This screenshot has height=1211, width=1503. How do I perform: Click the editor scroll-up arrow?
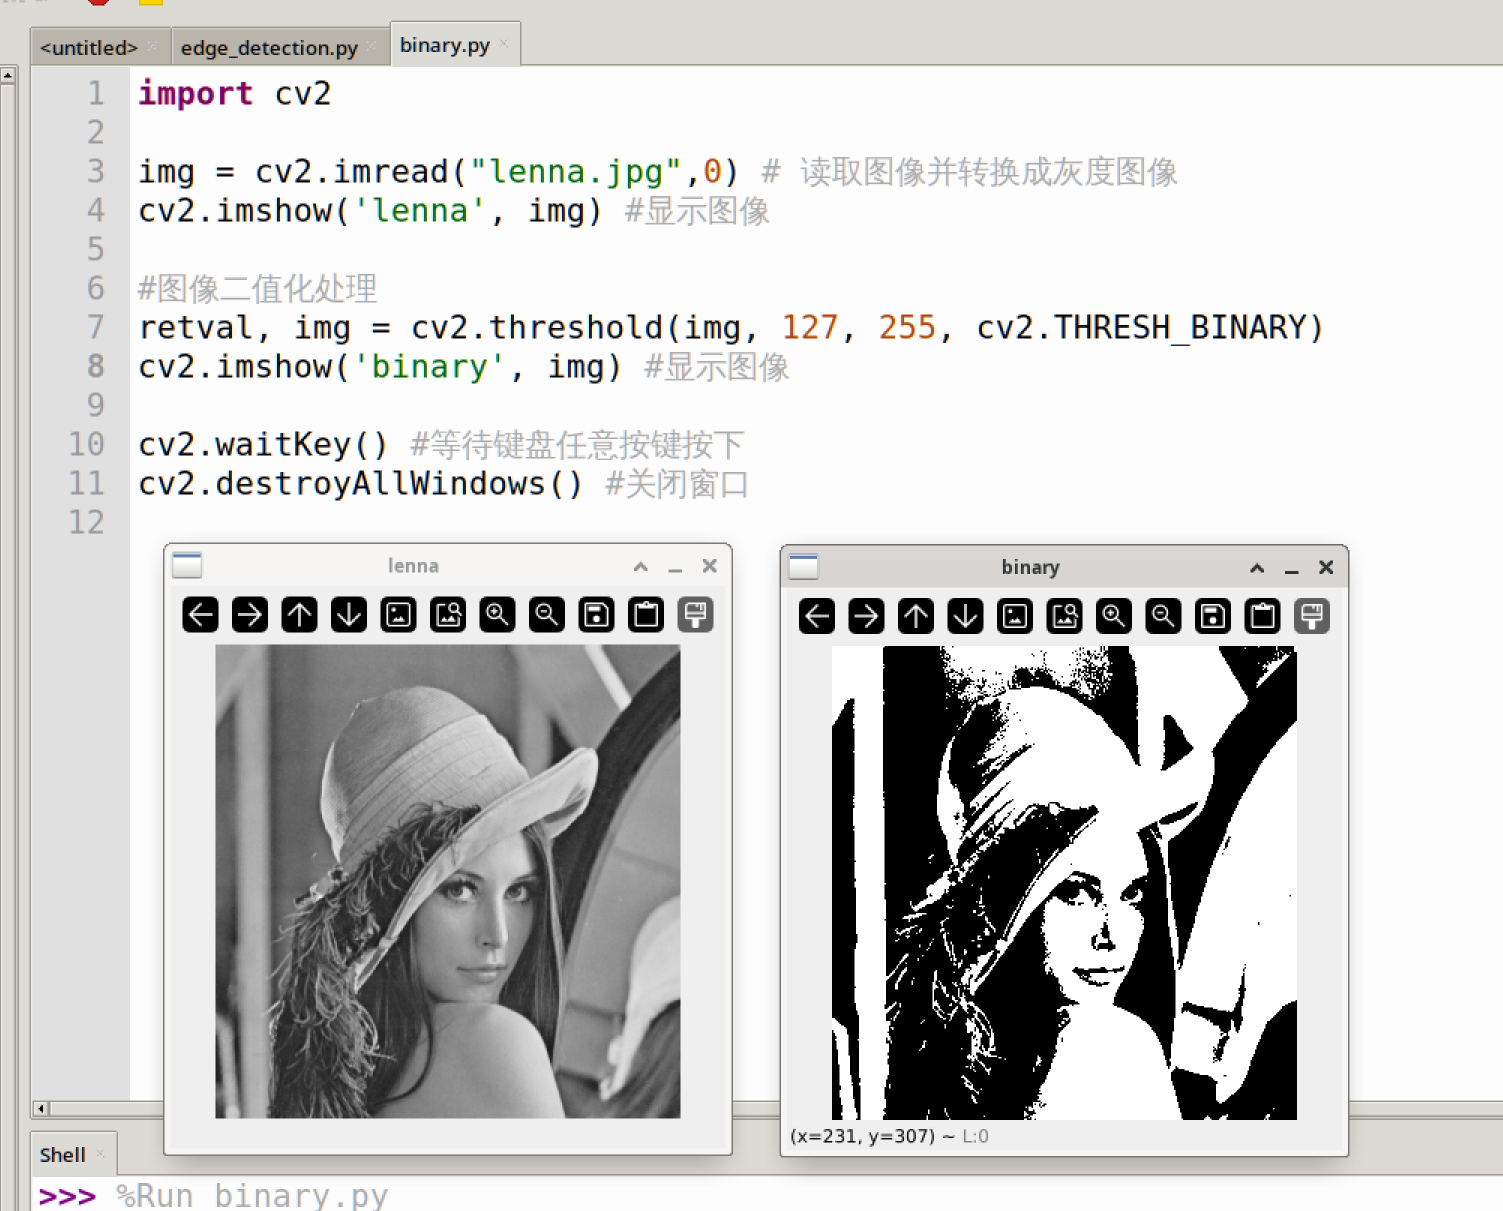click(7, 75)
